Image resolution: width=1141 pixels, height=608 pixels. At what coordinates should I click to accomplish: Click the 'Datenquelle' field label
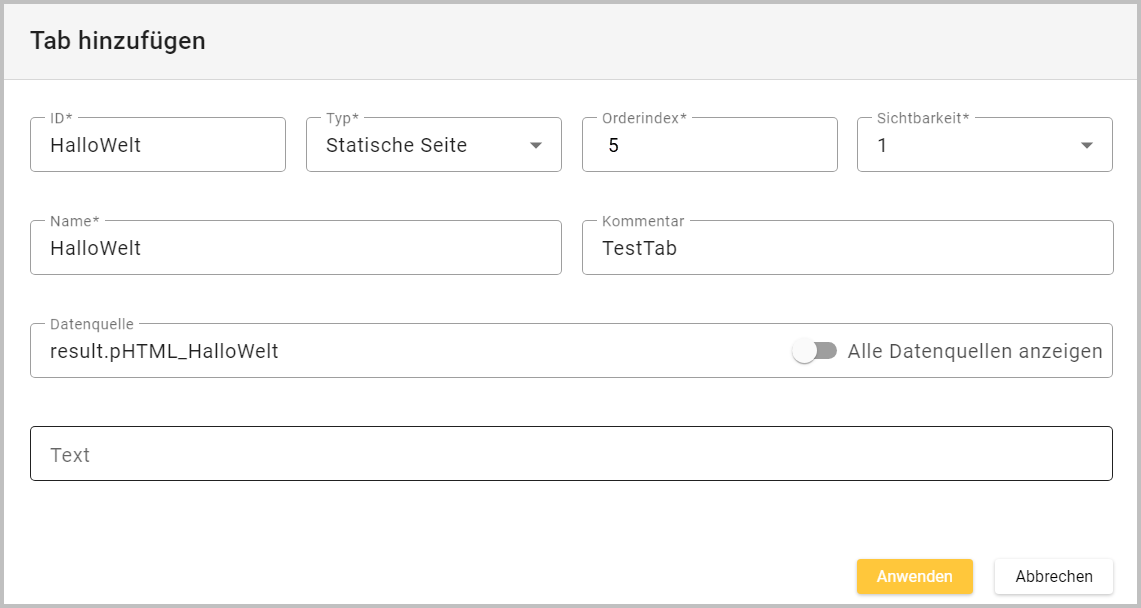coord(92,324)
